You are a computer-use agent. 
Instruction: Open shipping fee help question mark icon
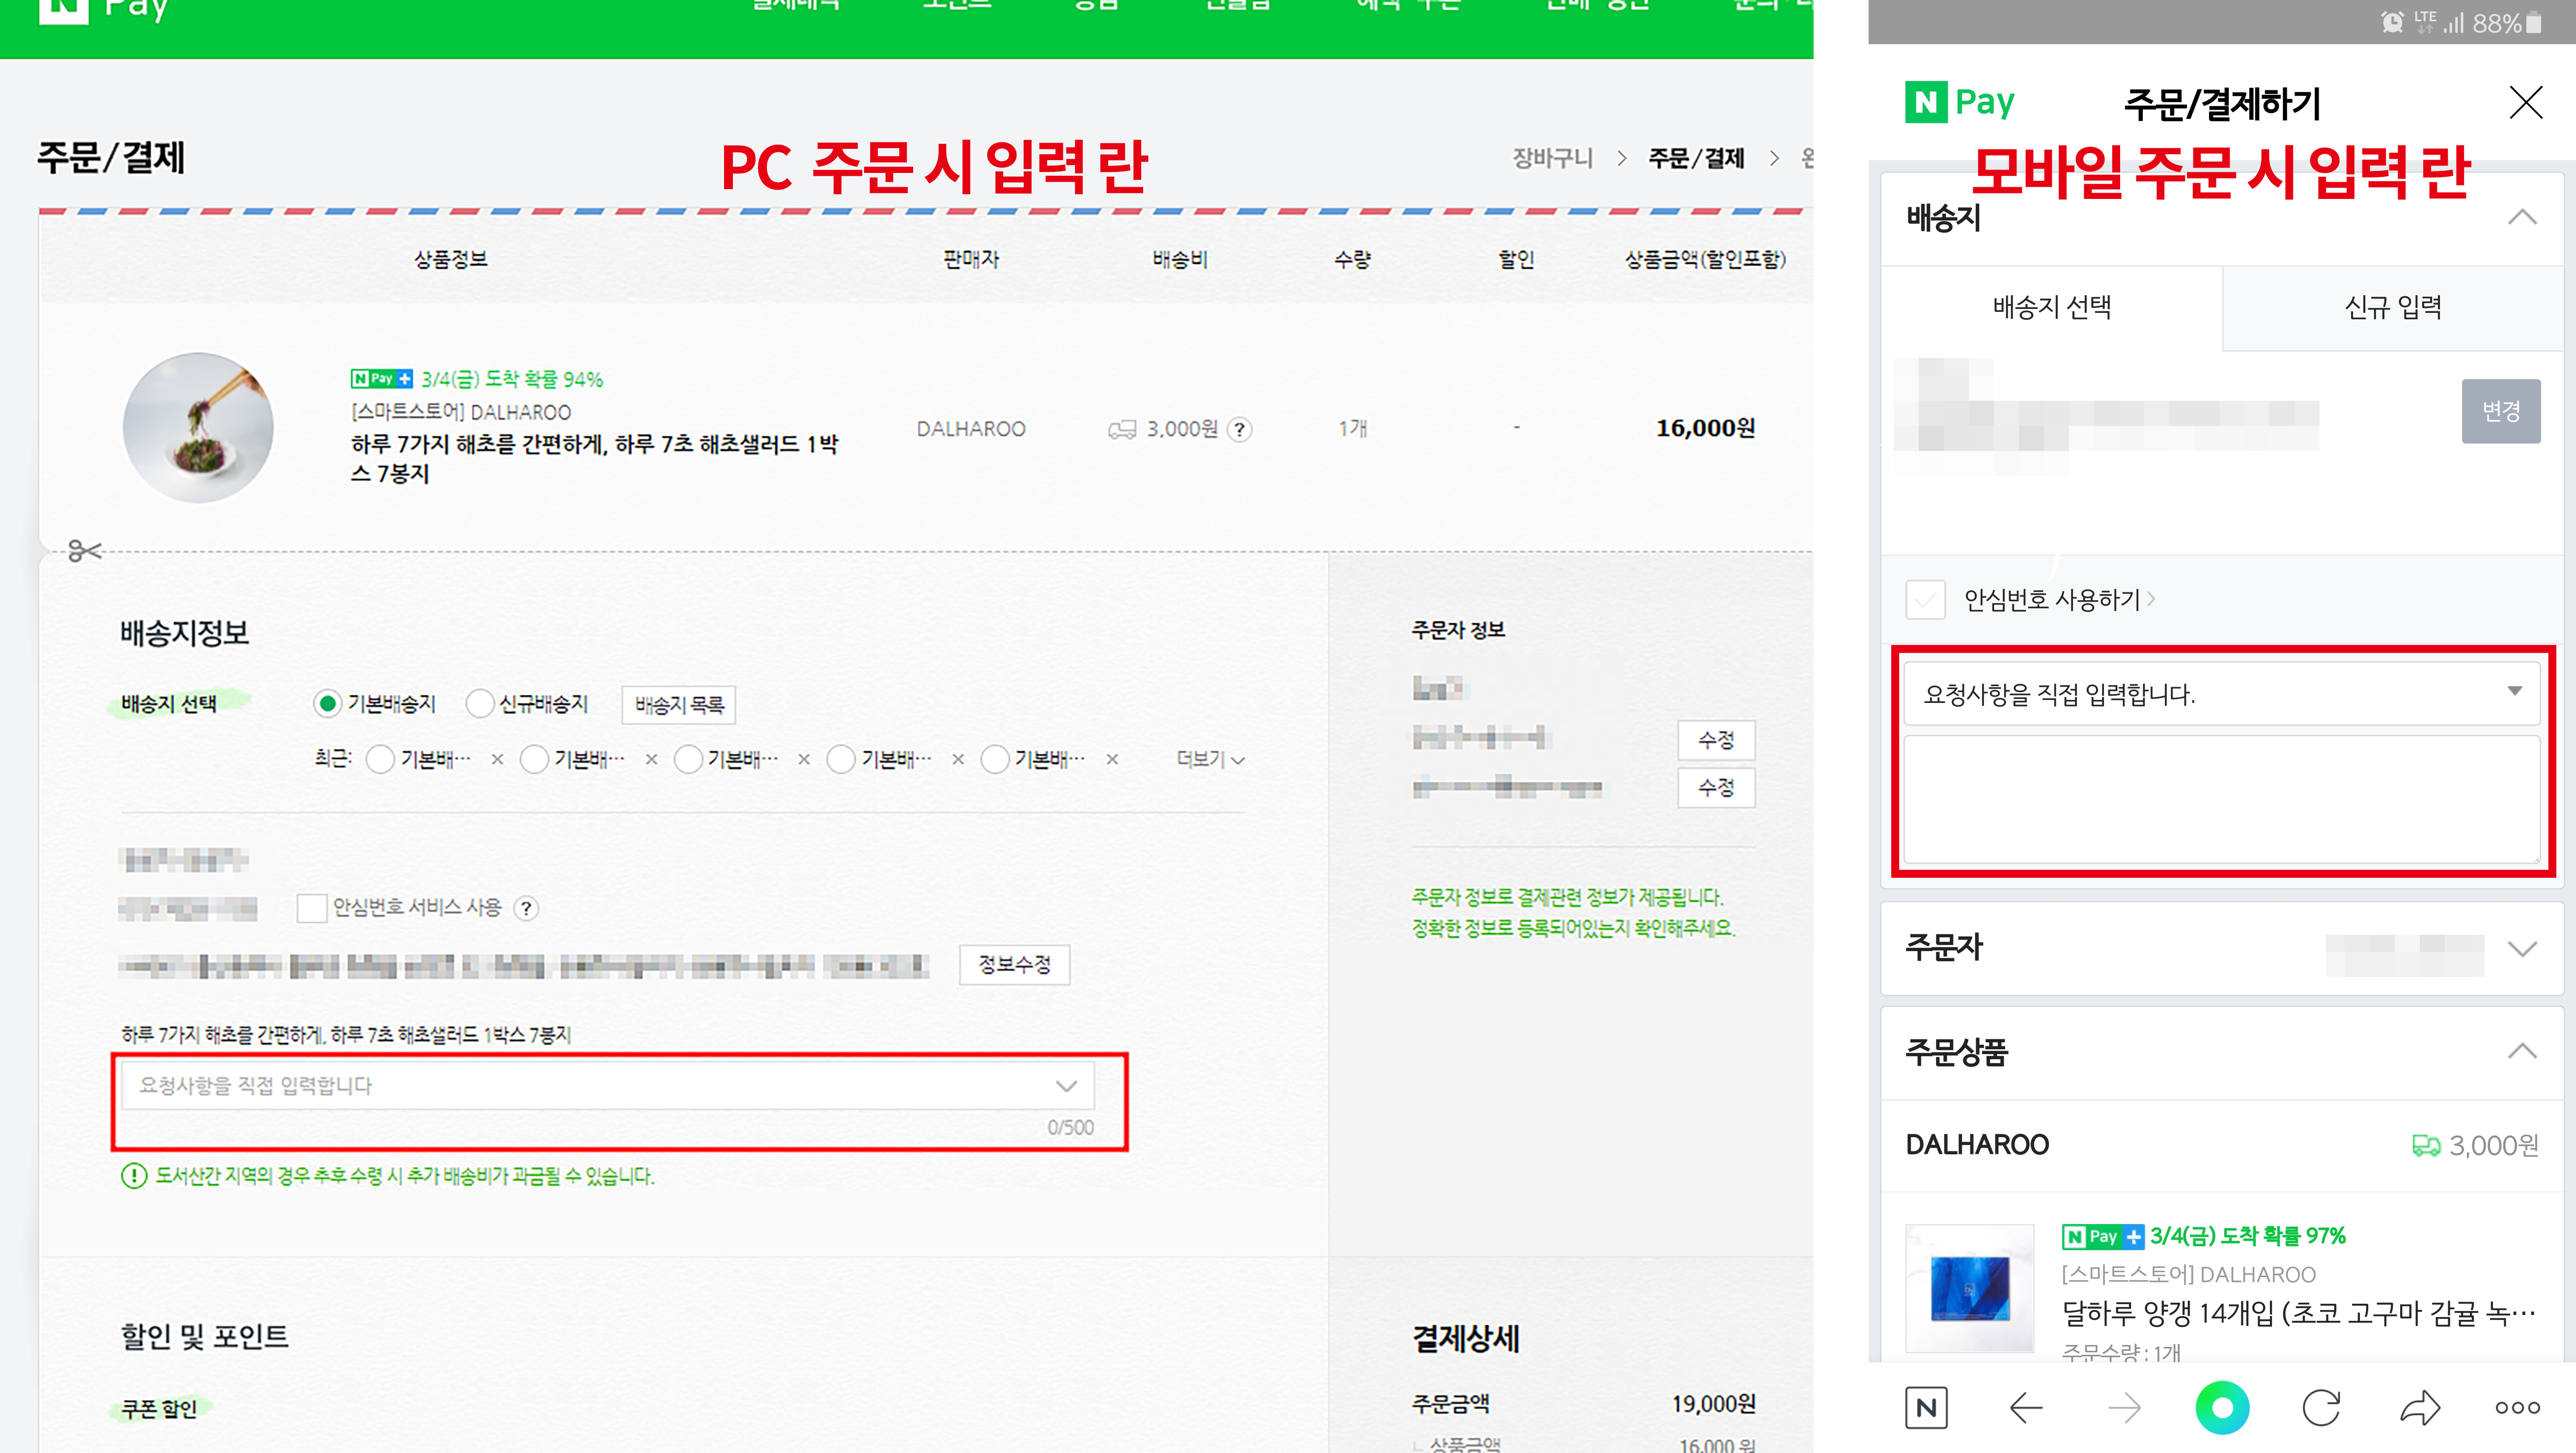pyautogui.click(x=1239, y=429)
